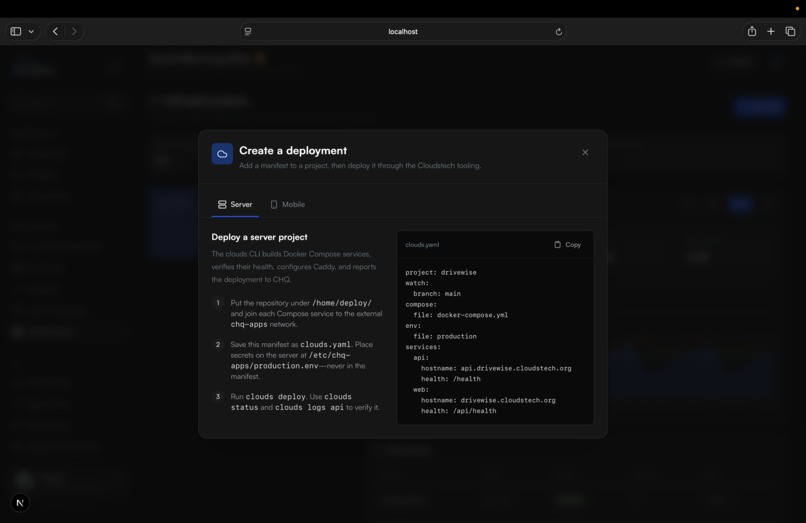Open a new tab with the plus icon
This screenshot has height=523, width=806.
pyautogui.click(x=771, y=31)
